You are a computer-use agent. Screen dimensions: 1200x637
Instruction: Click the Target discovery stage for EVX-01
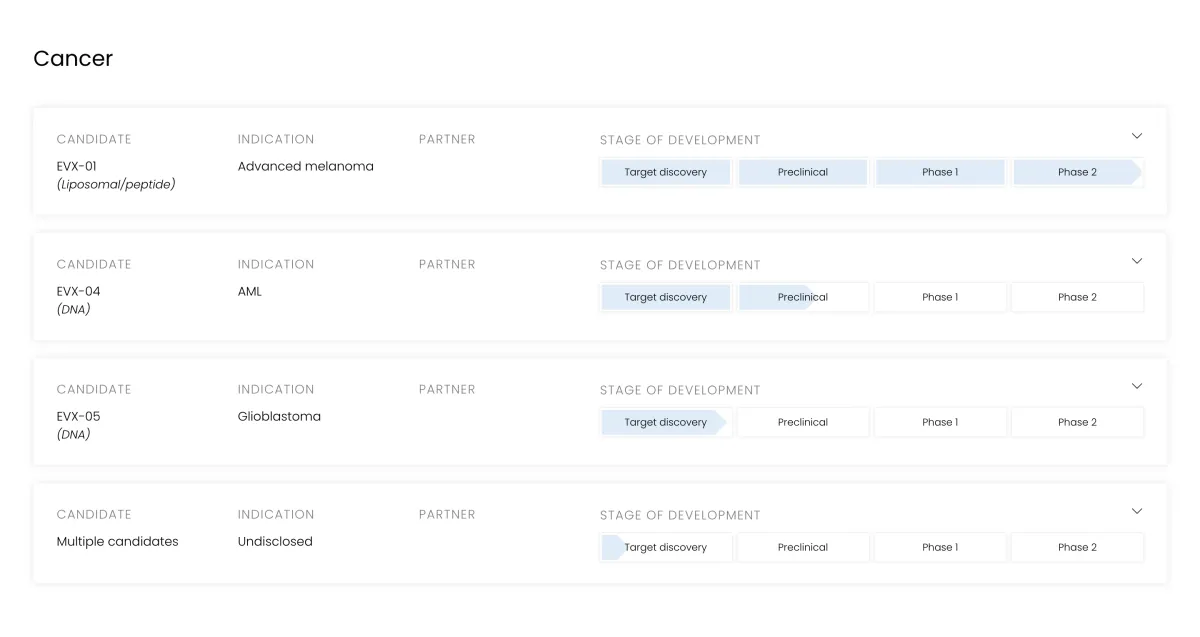pyautogui.click(x=666, y=172)
